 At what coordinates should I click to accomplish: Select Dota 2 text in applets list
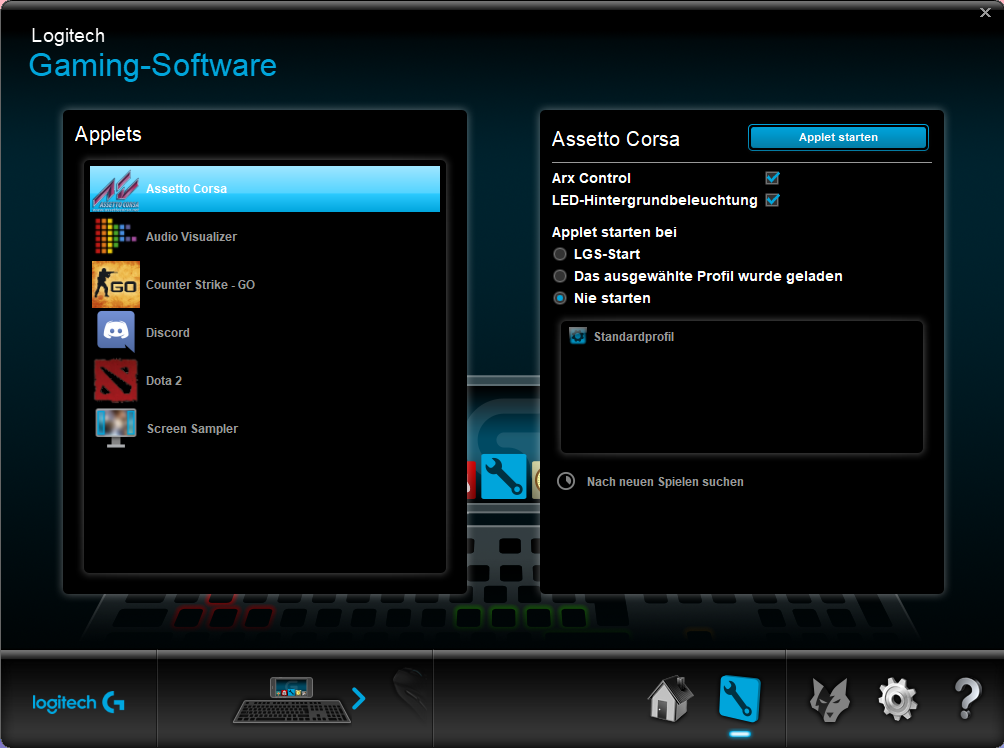[164, 381]
